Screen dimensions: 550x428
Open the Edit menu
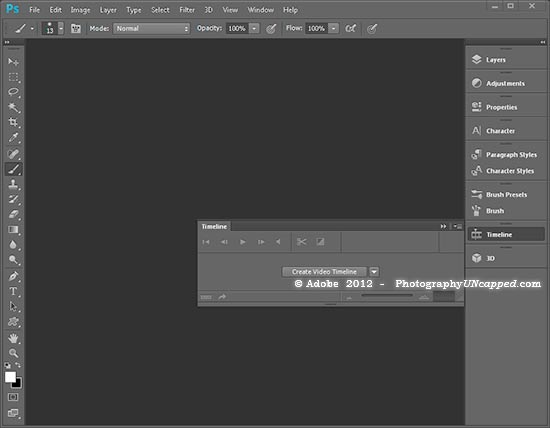pos(55,10)
